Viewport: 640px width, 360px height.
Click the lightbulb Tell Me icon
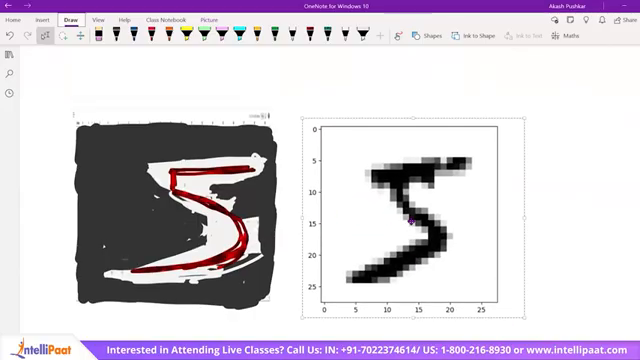coord(586,20)
